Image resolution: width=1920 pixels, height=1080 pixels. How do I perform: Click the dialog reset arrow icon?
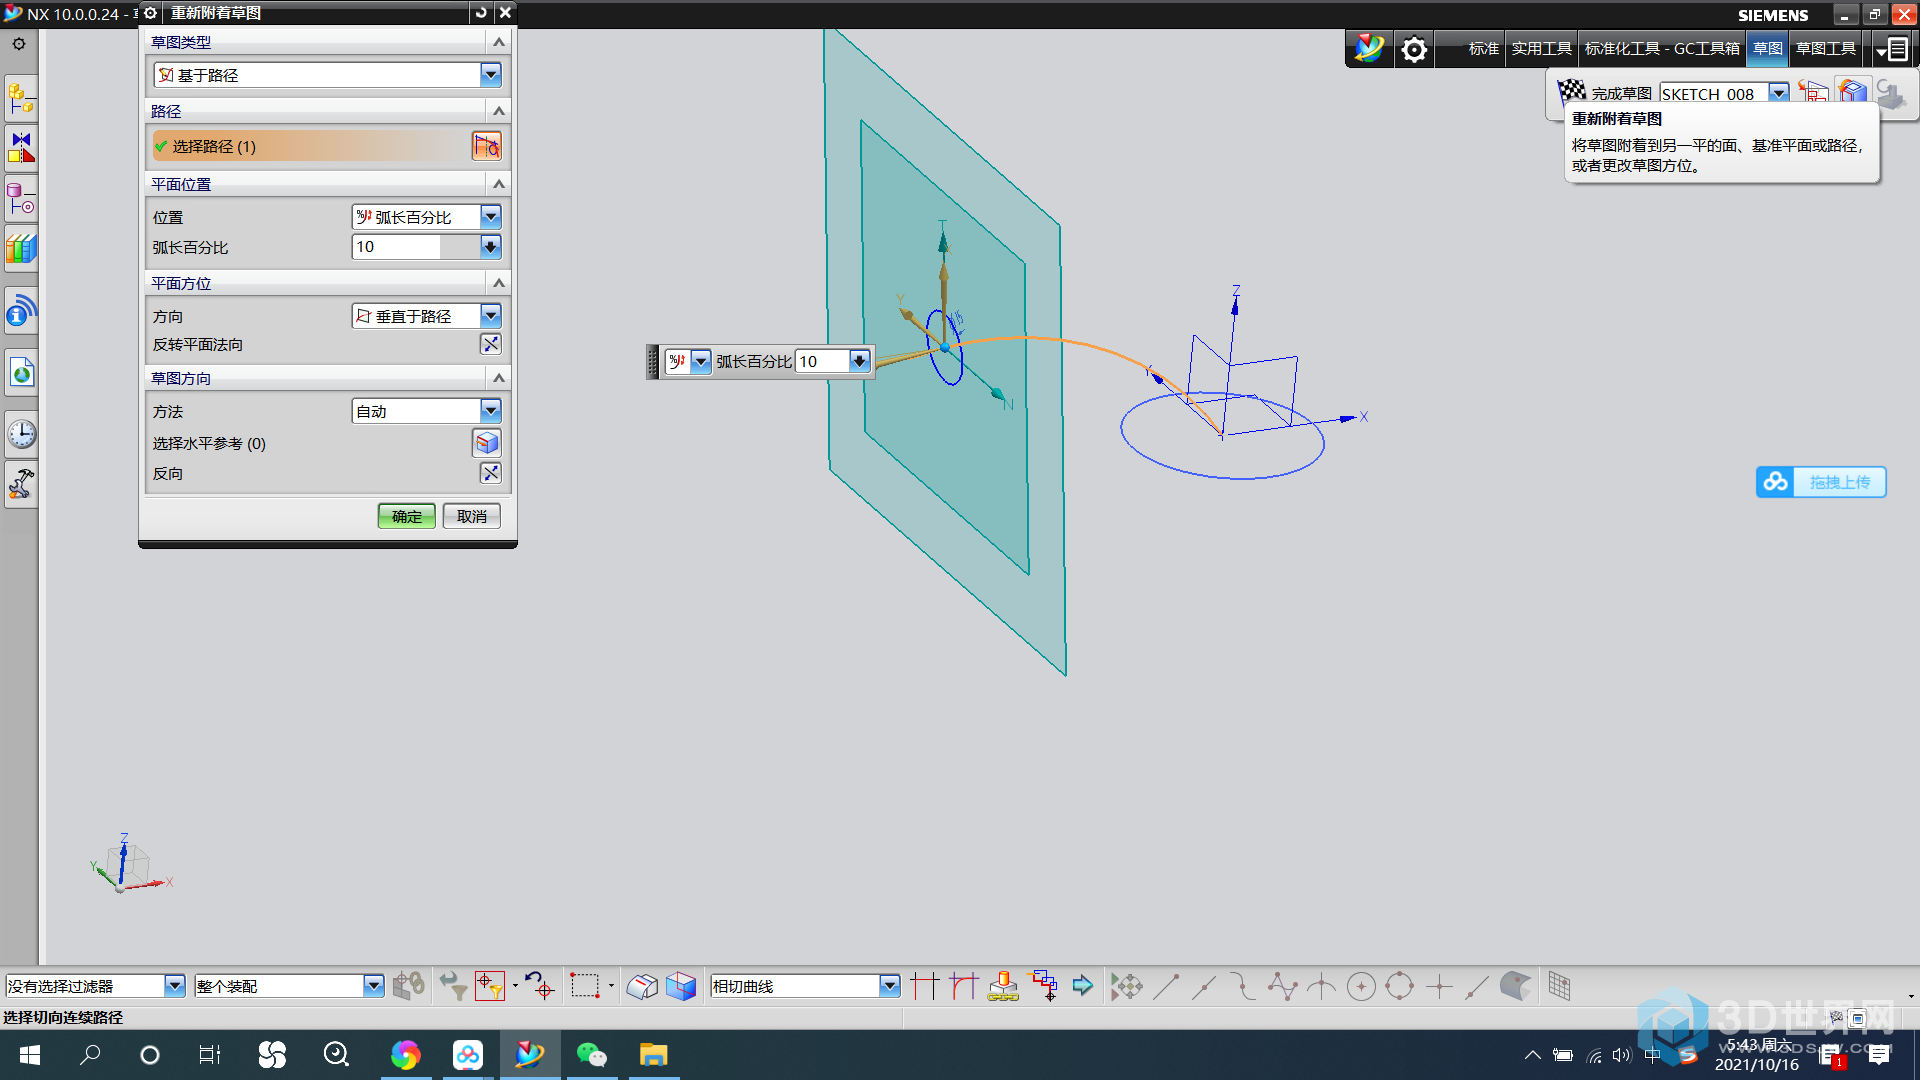(x=481, y=12)
